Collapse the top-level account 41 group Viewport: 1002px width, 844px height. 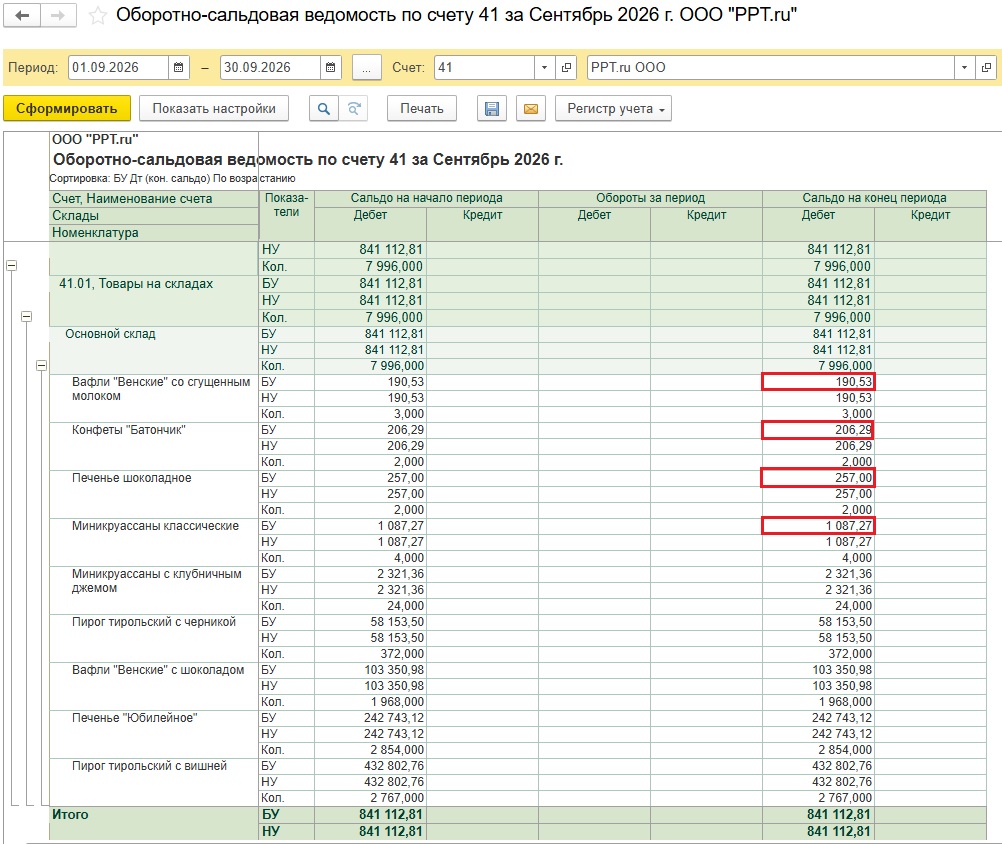(12, 265)
